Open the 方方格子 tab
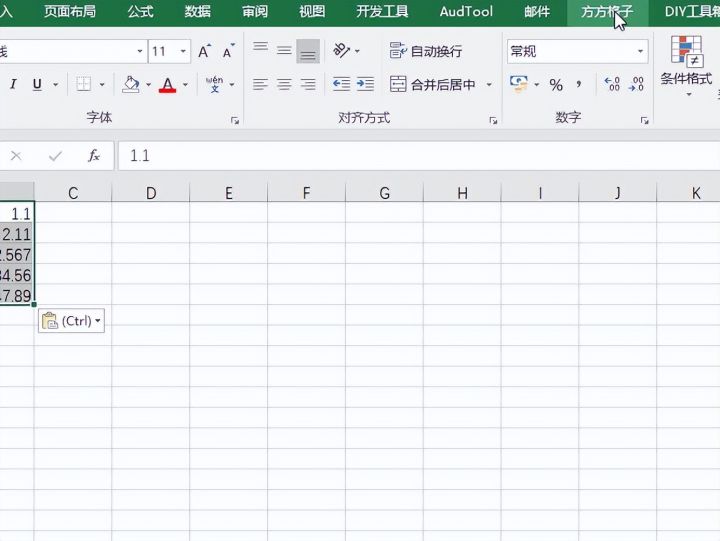Image resolution: width=720 pixels, height=541 pixels. (607, 11)
